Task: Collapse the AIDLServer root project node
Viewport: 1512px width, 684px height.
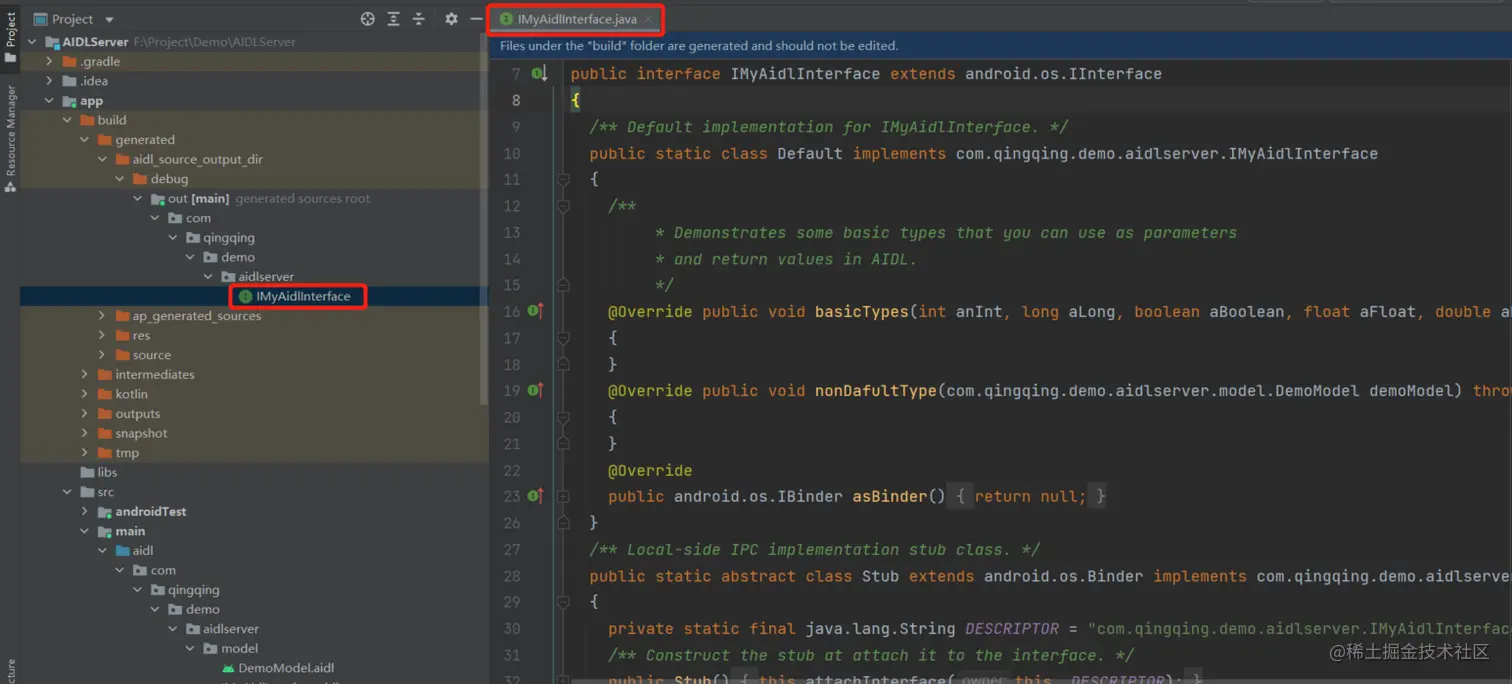Action: 32,42
